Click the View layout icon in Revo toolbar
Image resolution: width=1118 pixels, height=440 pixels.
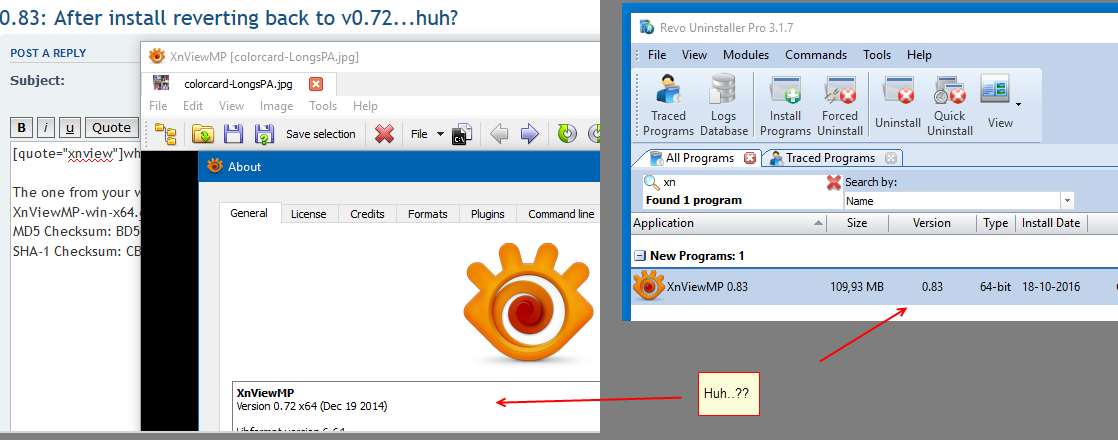[x=995, y=91]
